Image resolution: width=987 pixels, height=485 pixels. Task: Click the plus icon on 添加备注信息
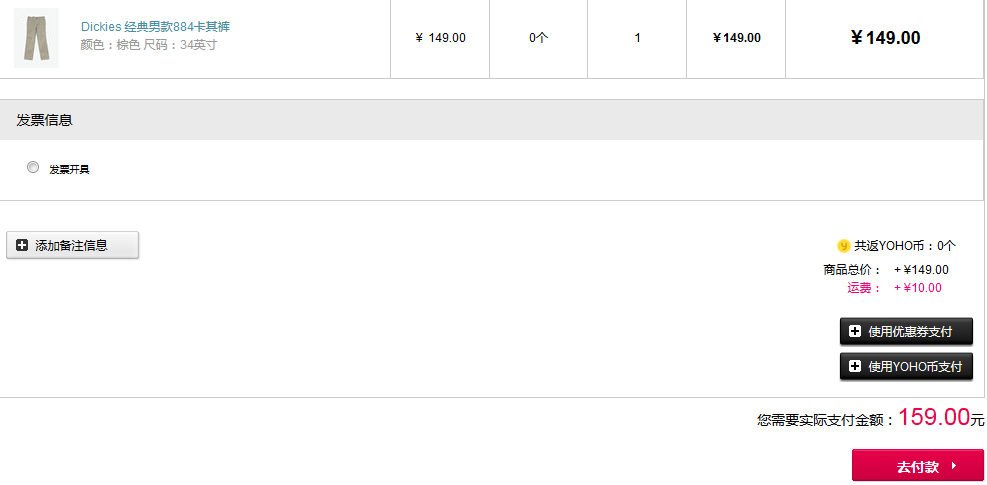pyautogui.click(x=22, y=246)
